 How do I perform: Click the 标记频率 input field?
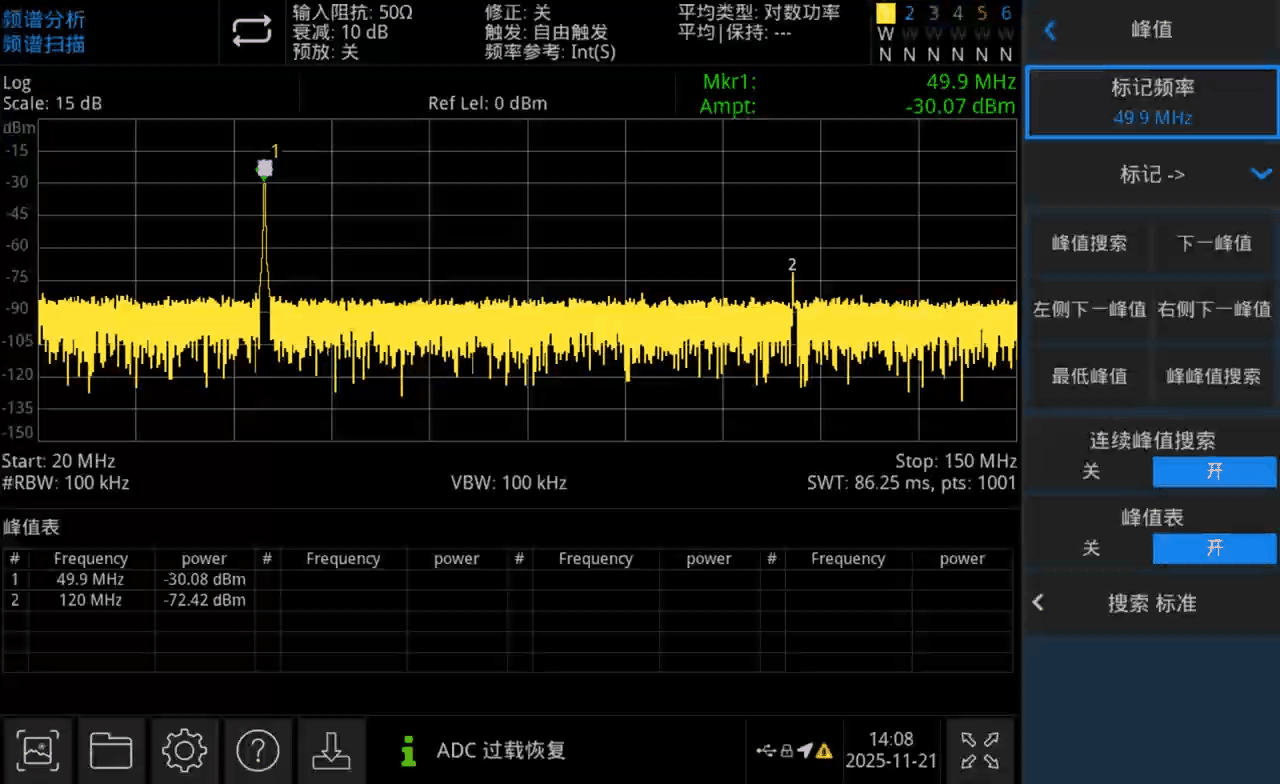[x=1151, y=103]
